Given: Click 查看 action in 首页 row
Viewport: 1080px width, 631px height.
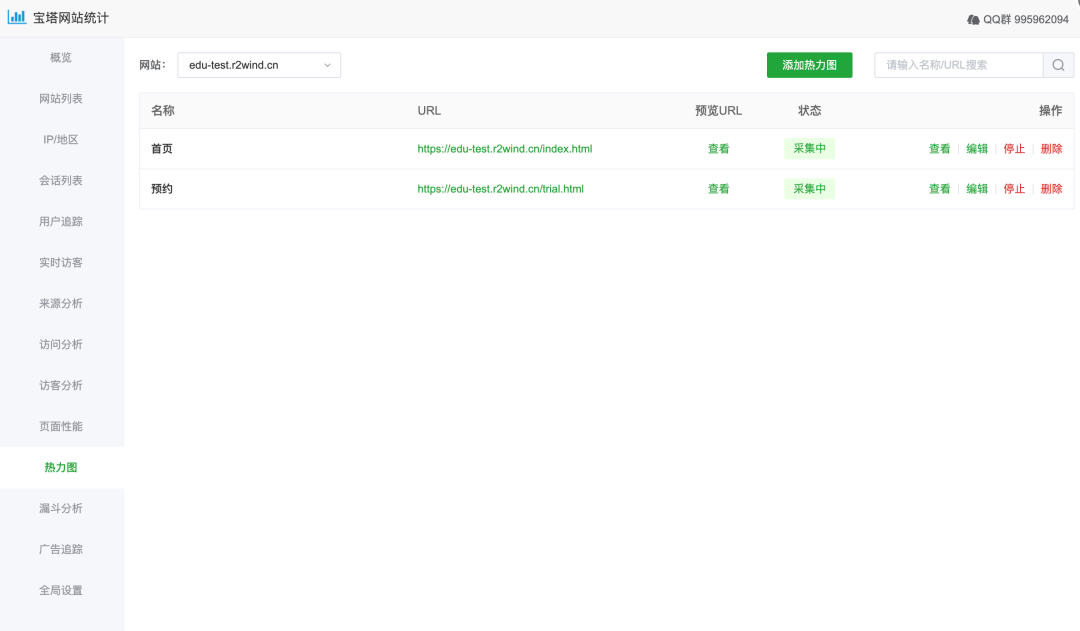Looking at the screenshot, I should [939, 149].
